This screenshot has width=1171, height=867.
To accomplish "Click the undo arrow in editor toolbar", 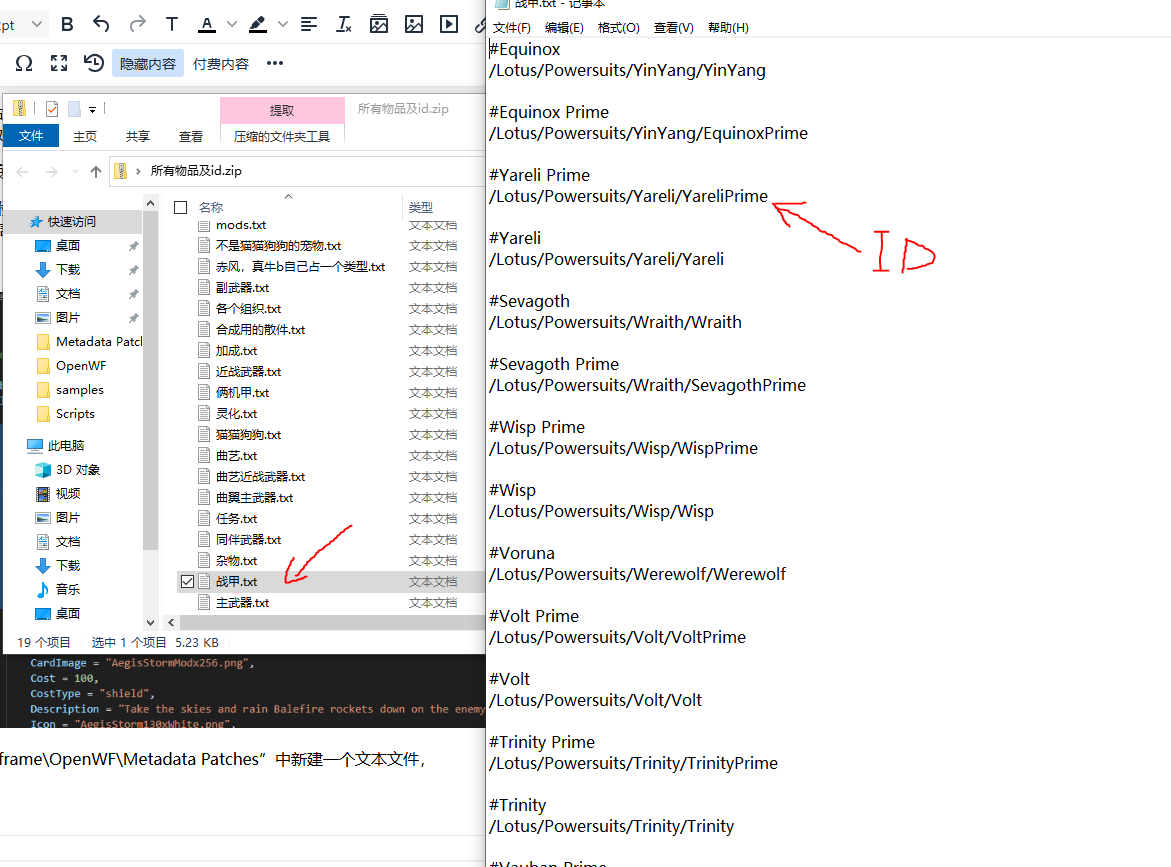I will click(x=101, y=24).
